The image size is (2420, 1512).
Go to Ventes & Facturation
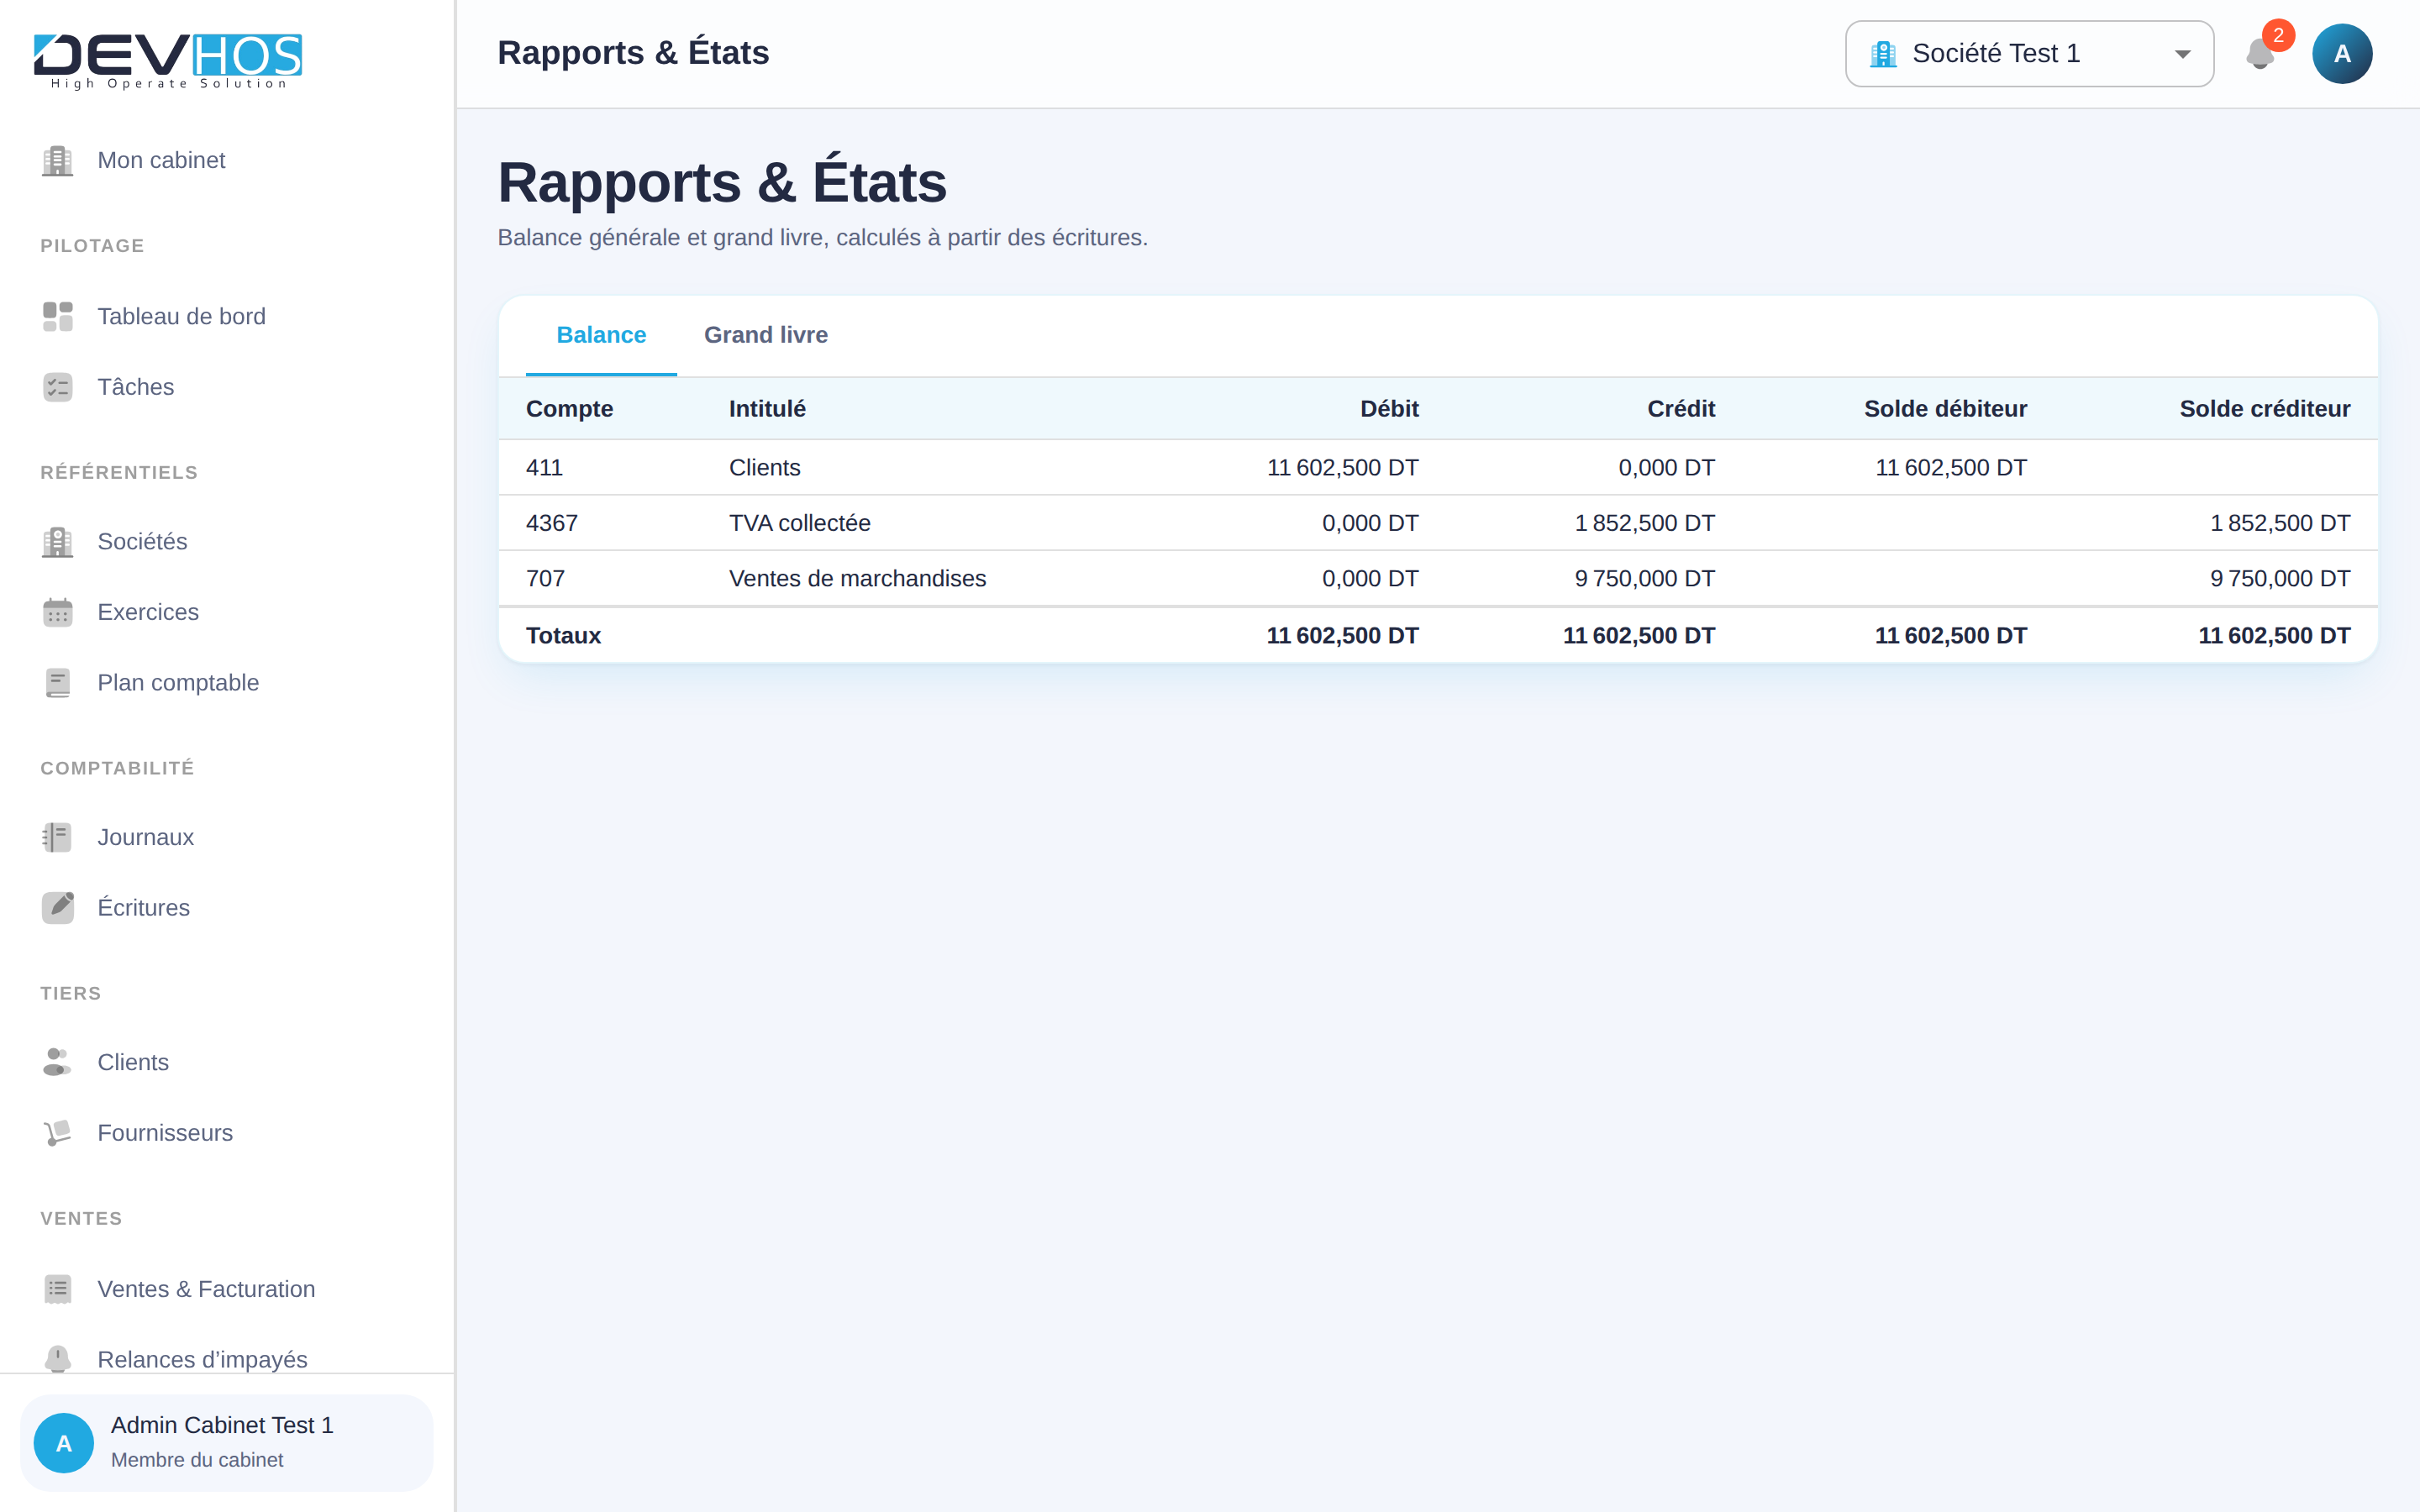pyautogui.click(x=206, y=1289)
